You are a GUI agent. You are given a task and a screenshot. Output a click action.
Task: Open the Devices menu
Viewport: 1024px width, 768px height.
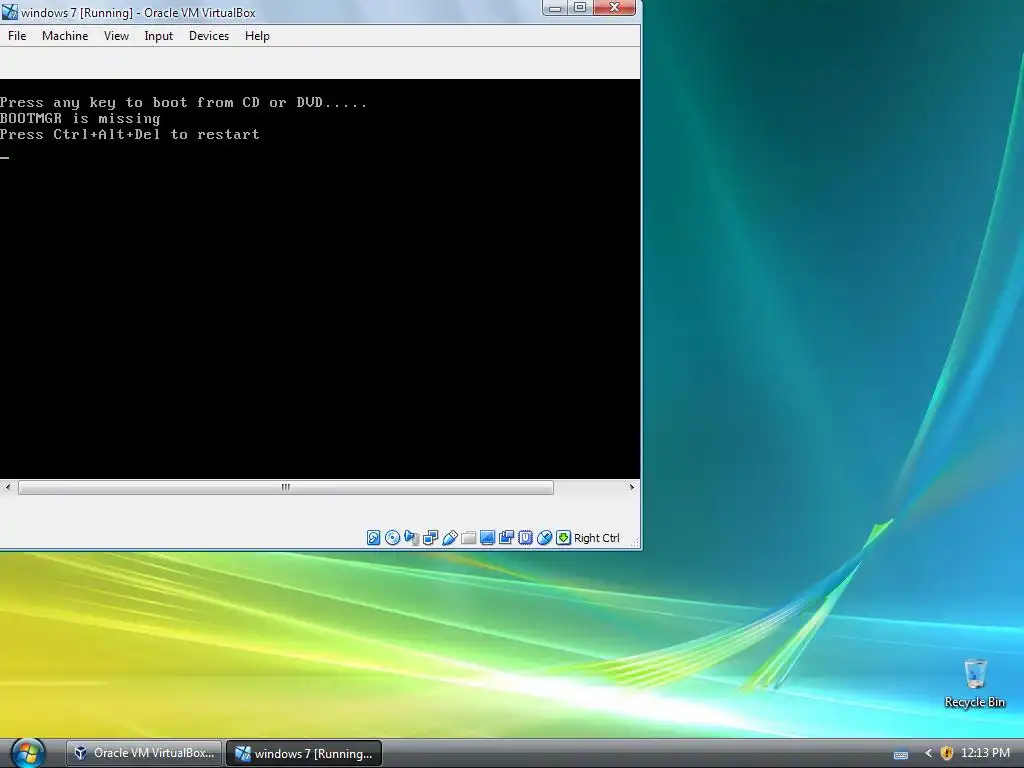[x=209, y=36]
